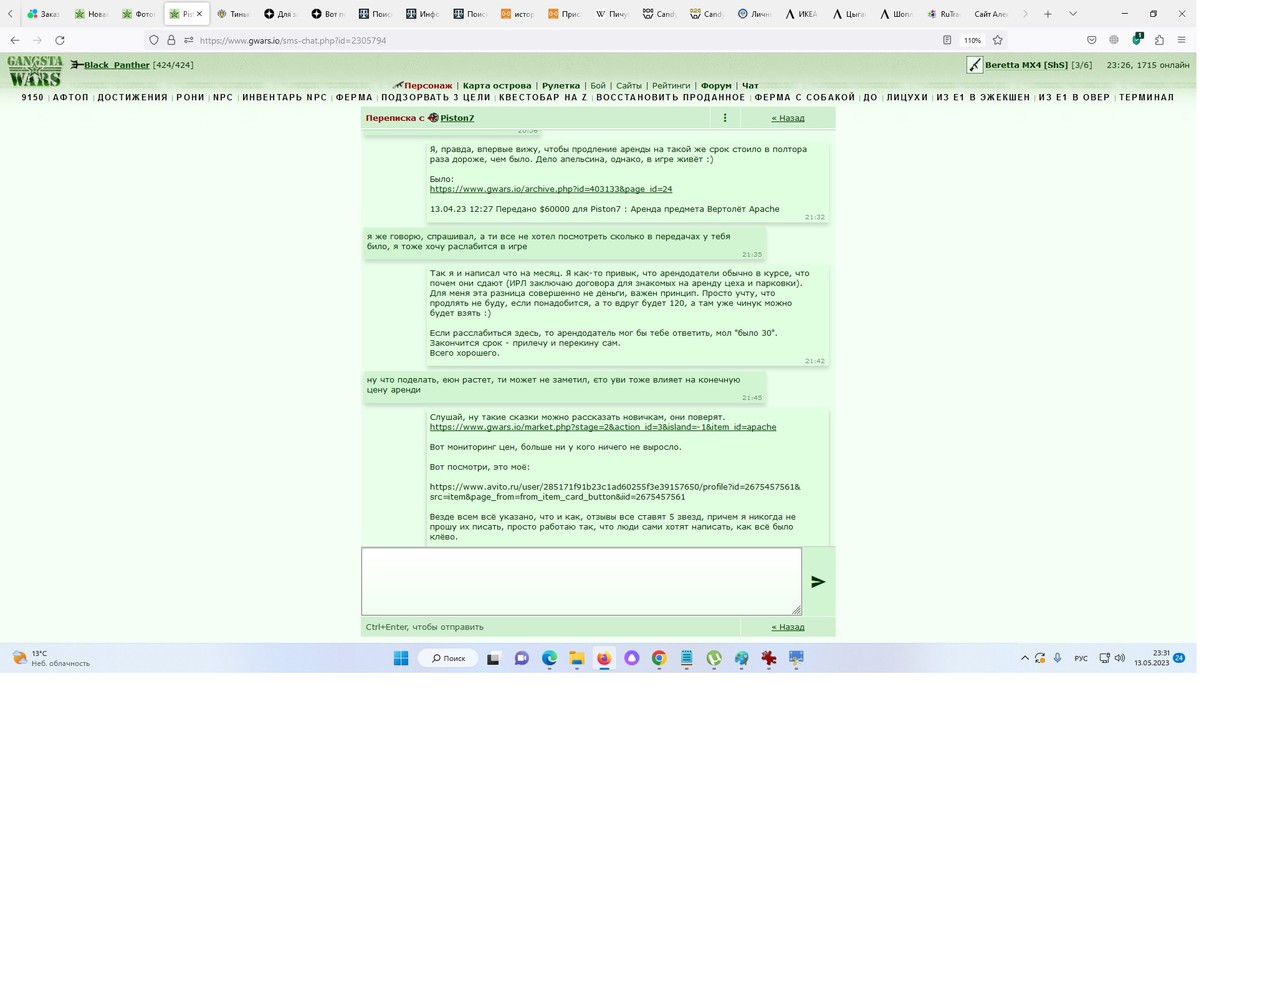This screenshot has height=998, width=1280.
Task: Click in the message text area
Action: [581, 581]
